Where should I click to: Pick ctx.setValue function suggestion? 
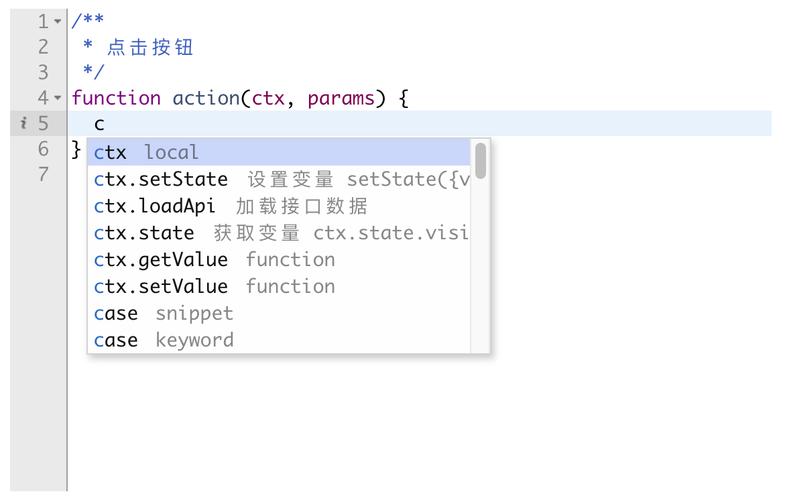pos(279,286)
